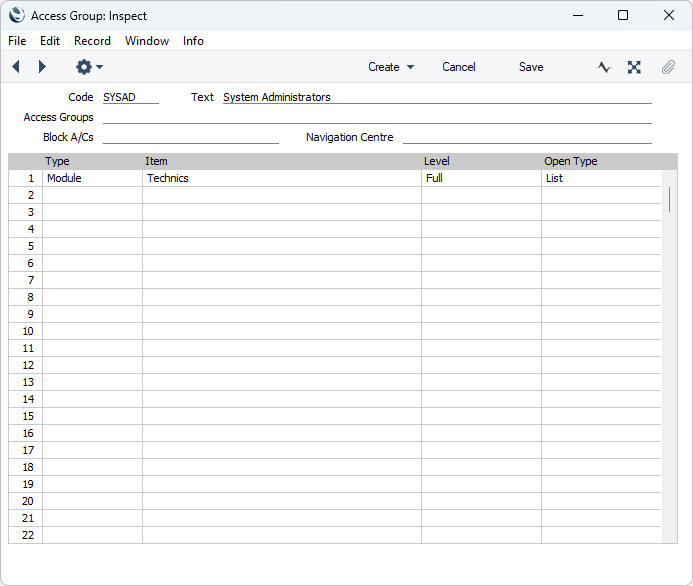Image resolution: width=693 pixels, height=586 pixels.
Task: Select the Technics item cell
Action: (x=282, y=178)
